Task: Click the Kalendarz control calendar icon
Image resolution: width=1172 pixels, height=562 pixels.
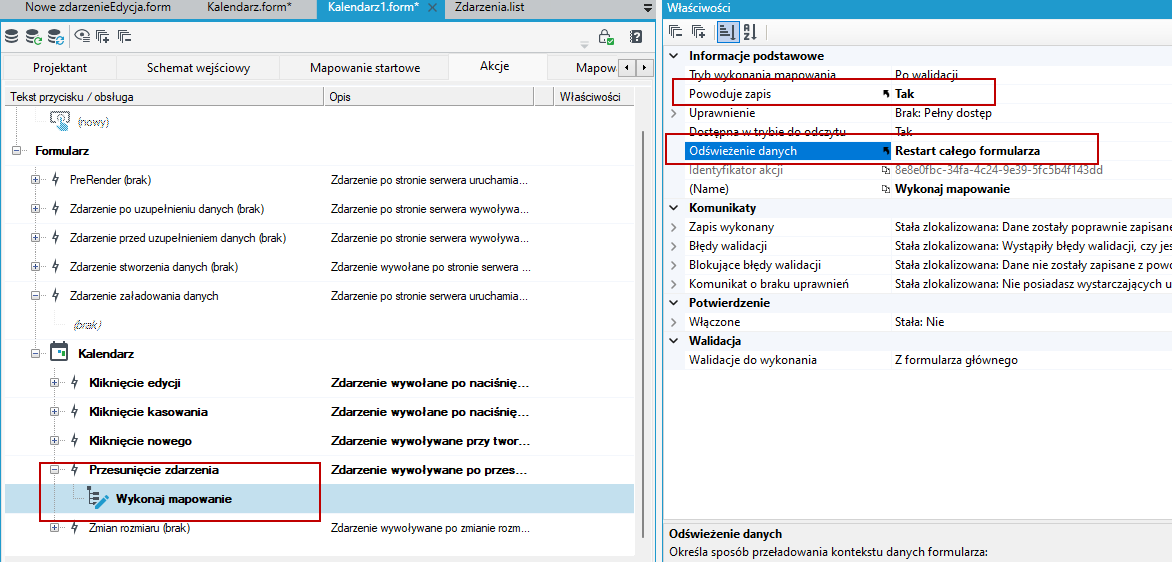Action: pos(59,353)
